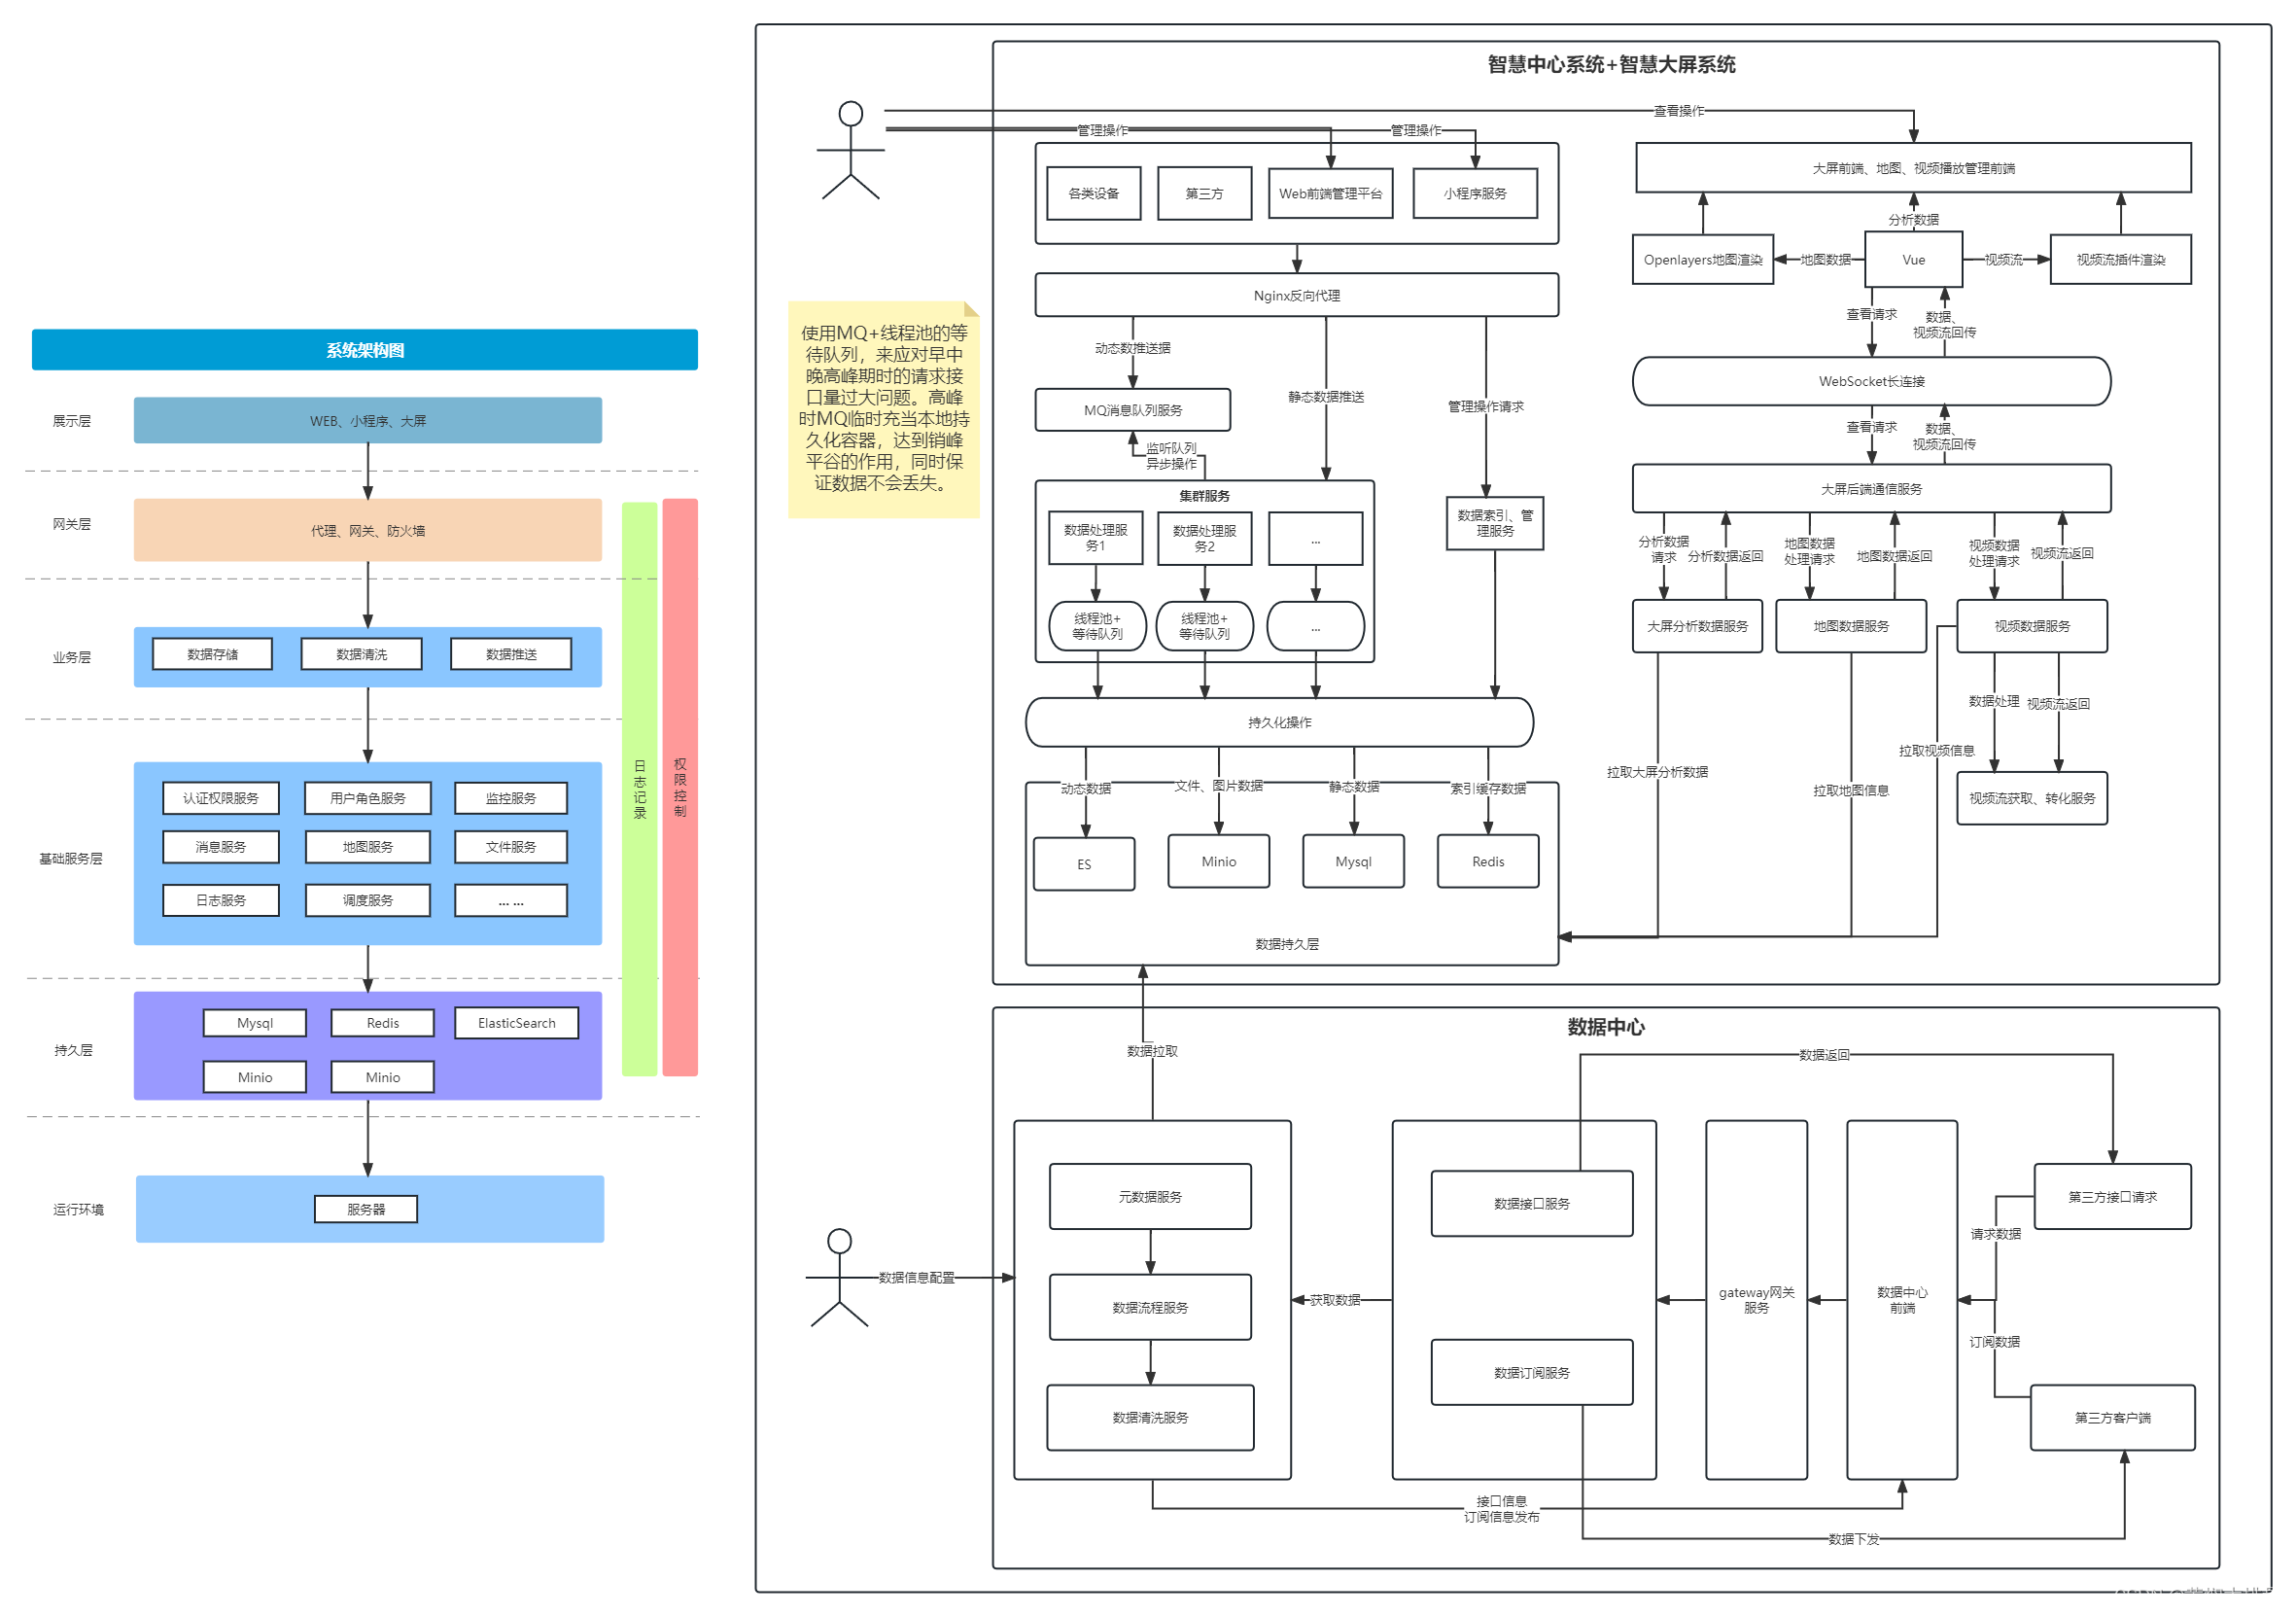This screenshot has width=2296, height=1616.
Task: Click the Nginx反向代理 box
Action: [1297, 295]
